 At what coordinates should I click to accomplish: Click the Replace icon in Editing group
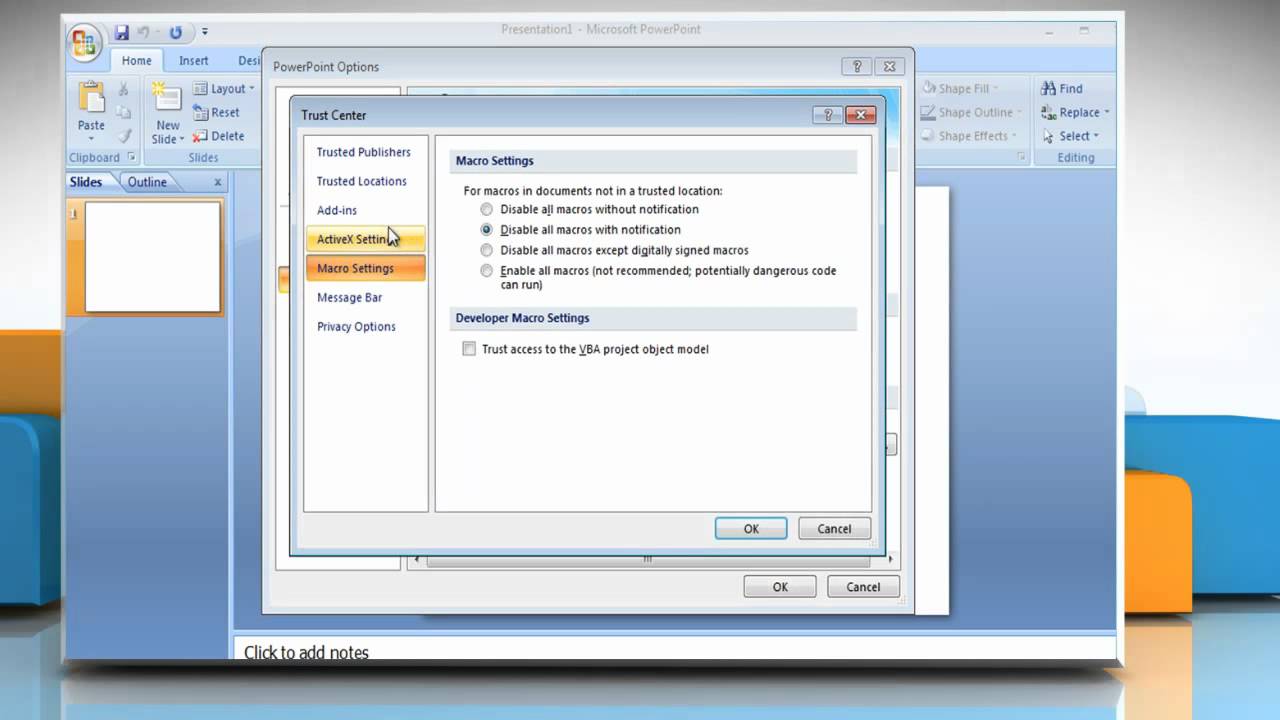(1048, 112)
